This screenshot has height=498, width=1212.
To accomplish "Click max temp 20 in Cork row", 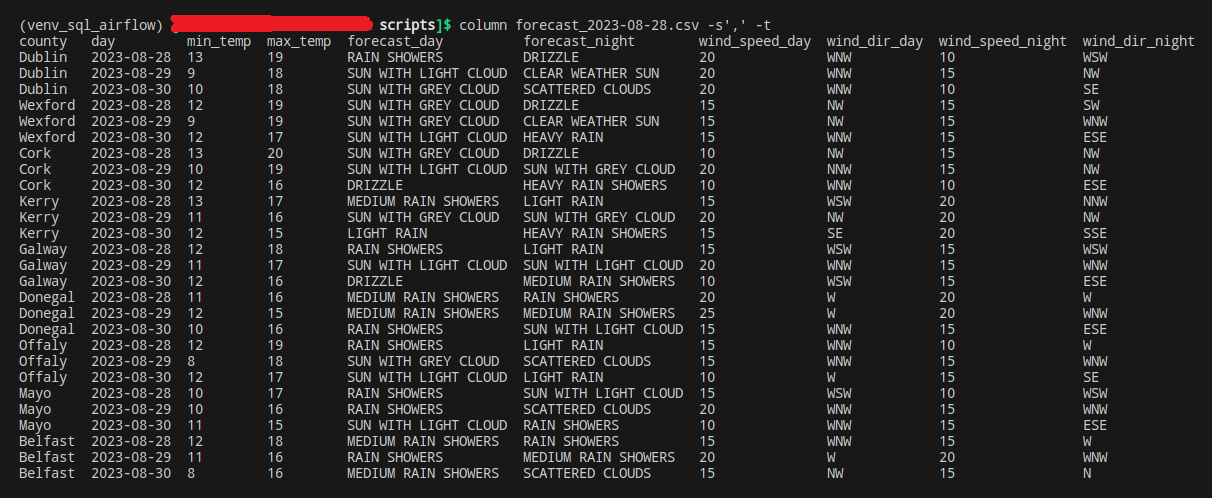I will (x=275, y=153).
